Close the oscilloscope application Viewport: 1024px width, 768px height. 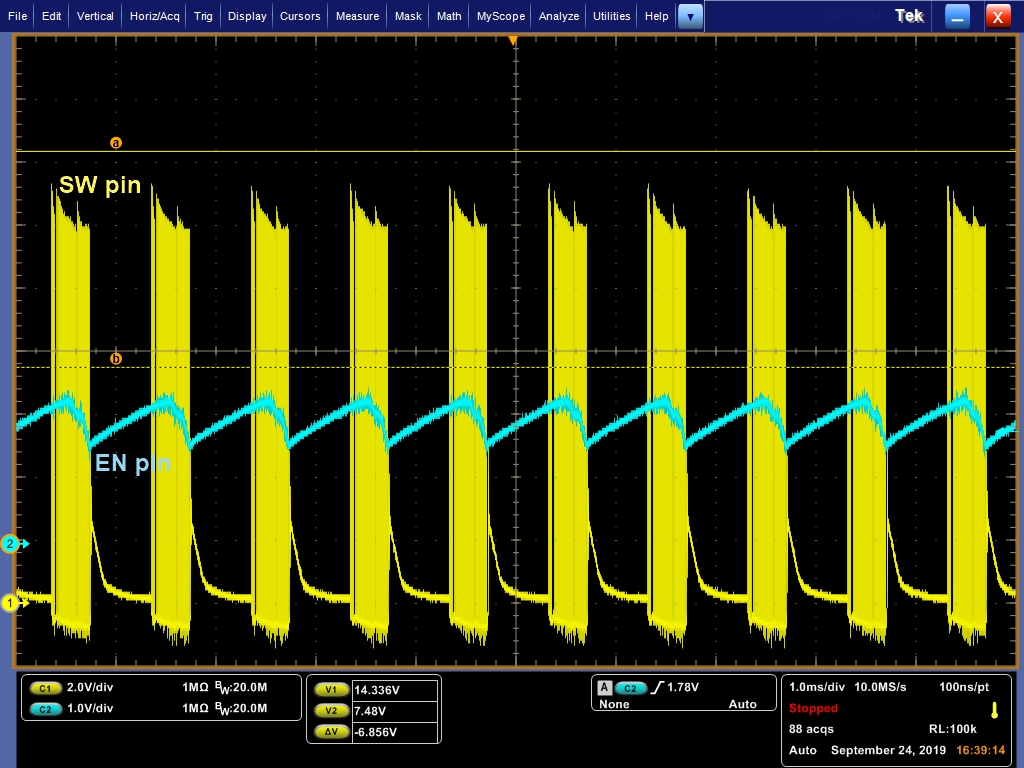tap(998, 17)
